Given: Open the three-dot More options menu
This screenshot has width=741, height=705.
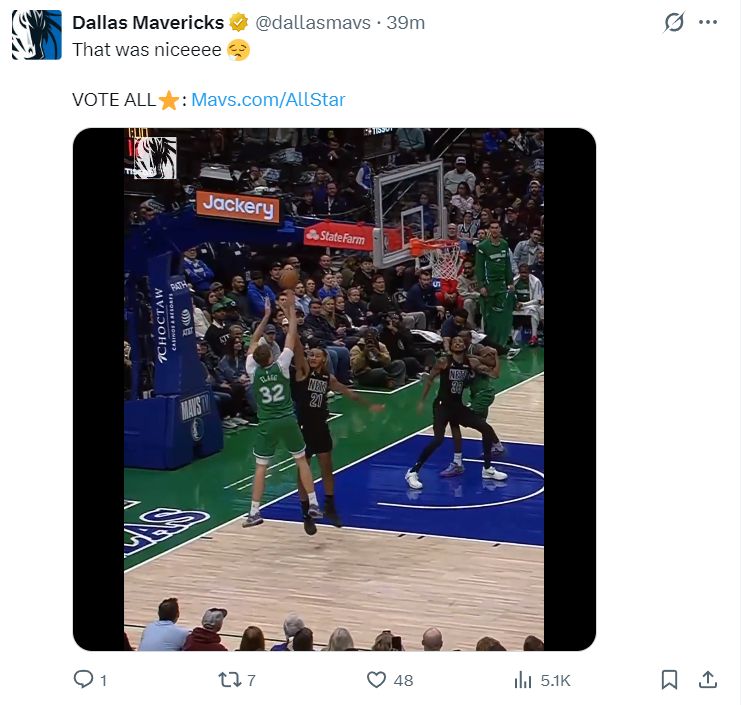Looking at the screenshot, I should [708, 22].
